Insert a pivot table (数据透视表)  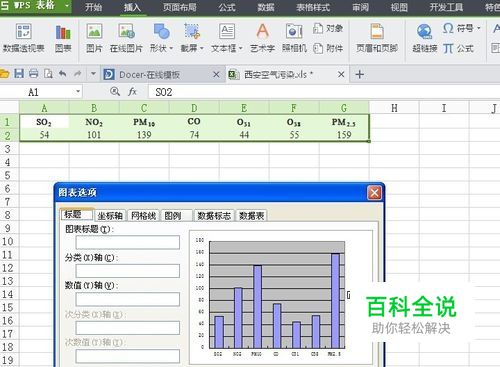pos(23,38)
